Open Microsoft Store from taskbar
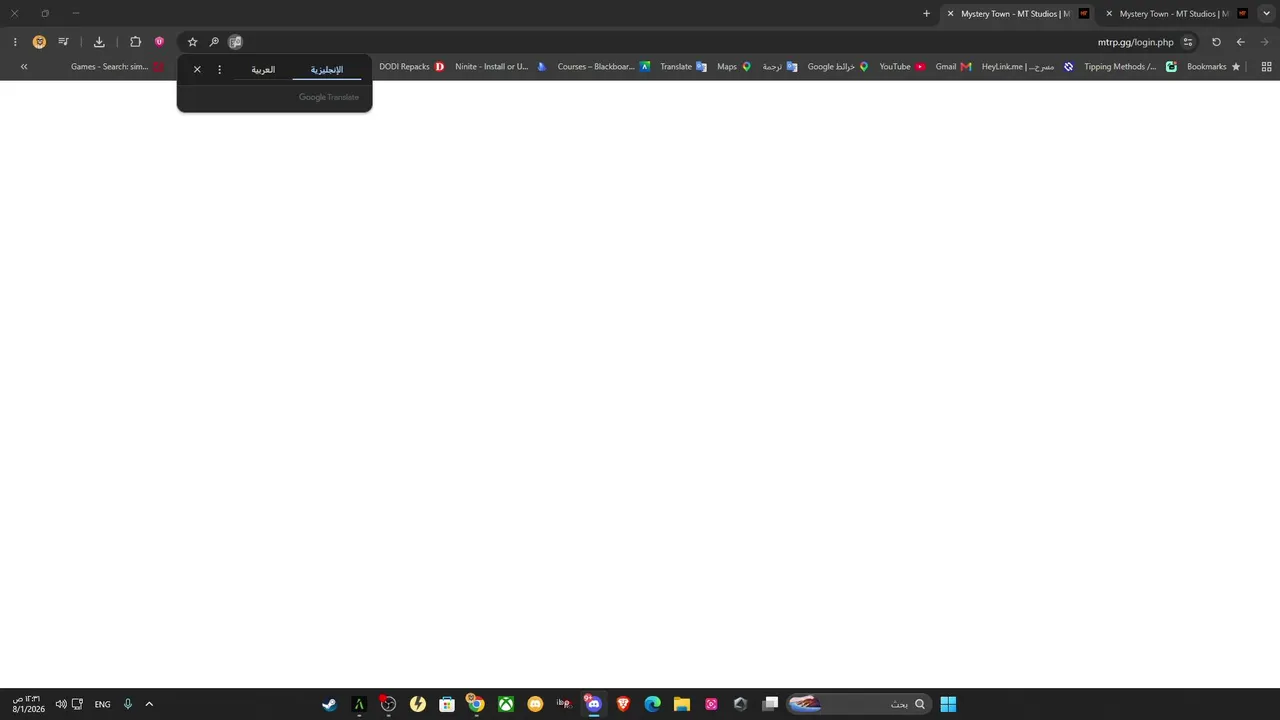The width and height of the screenshot is (1280, 720). pyautogui.click(x=447, y=704)
